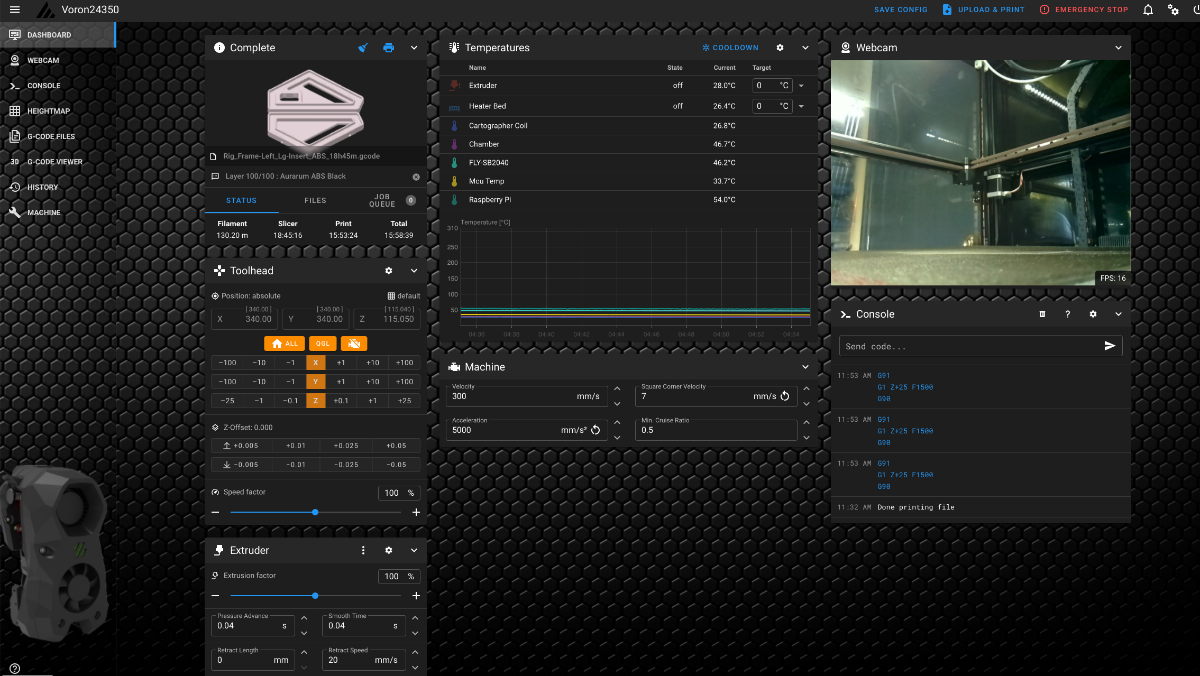Viewport: 1200px width, 676px height.
Task: Collapse the Machine panel
Action: 805,367
